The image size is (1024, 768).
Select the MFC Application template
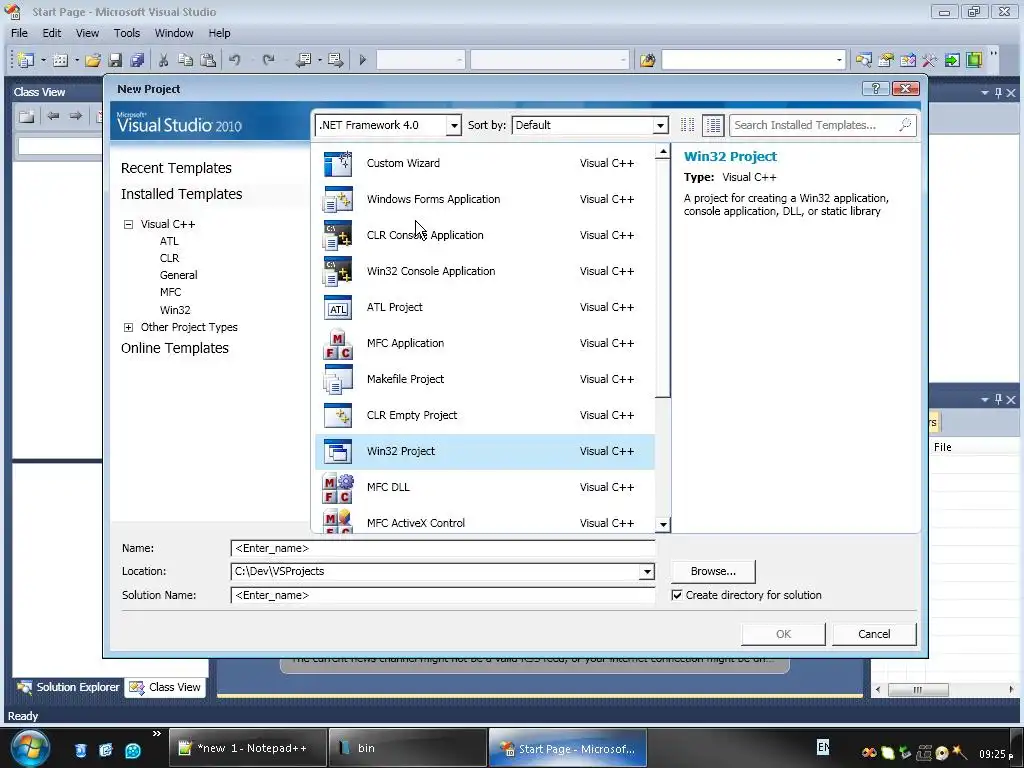coord(485,343)
